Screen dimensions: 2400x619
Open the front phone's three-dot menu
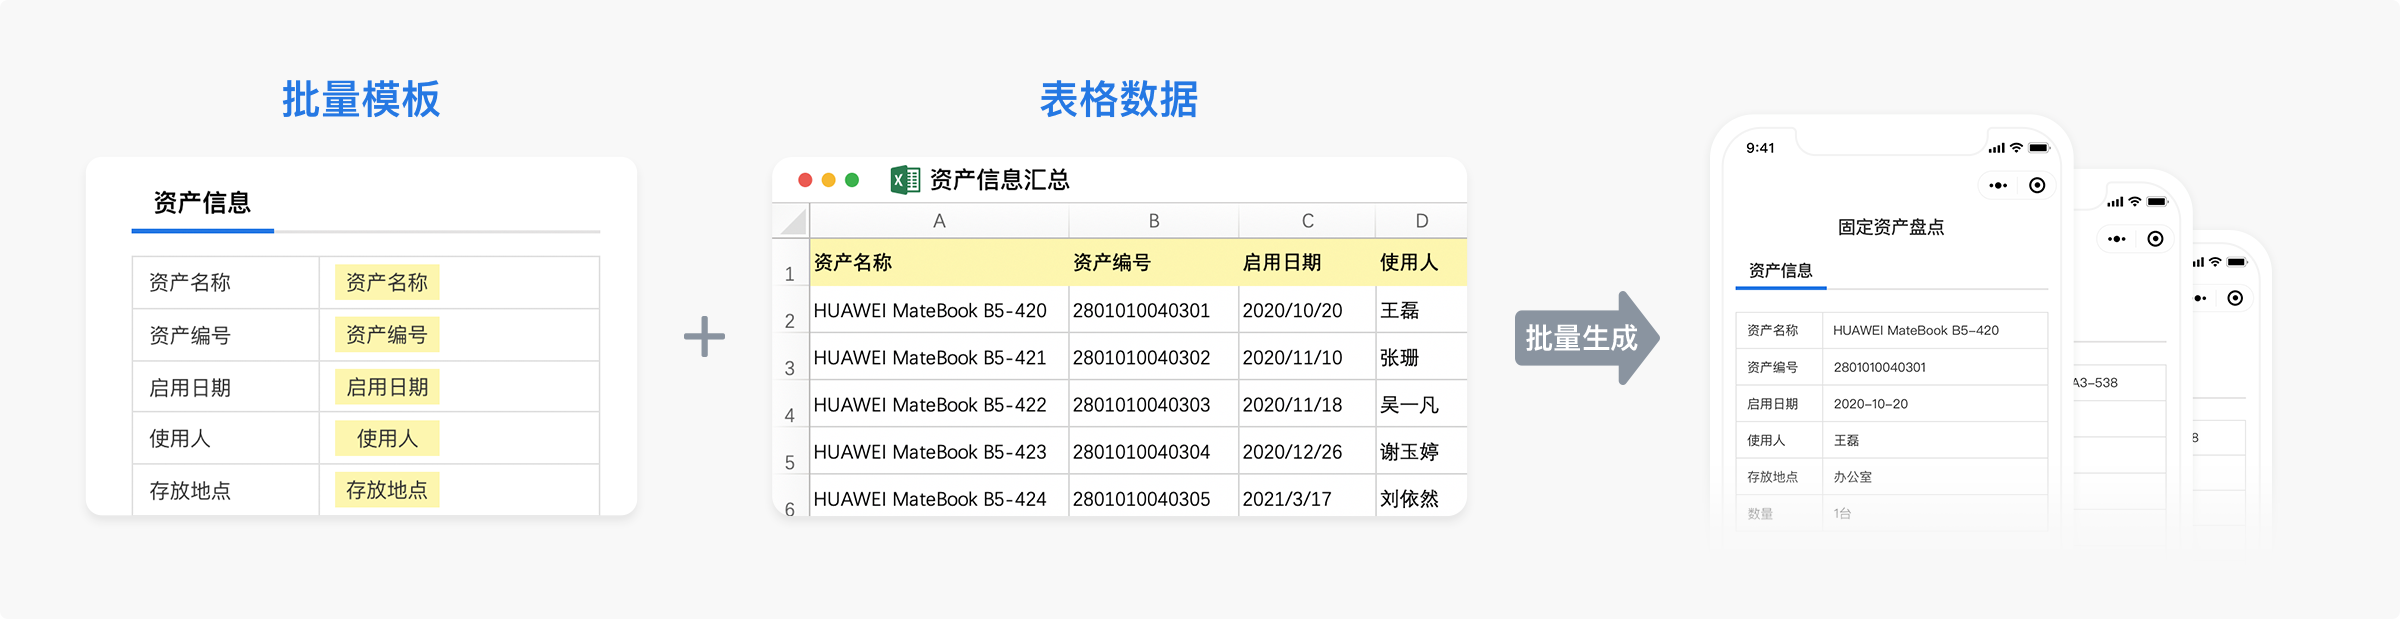tap(1998, 186)
